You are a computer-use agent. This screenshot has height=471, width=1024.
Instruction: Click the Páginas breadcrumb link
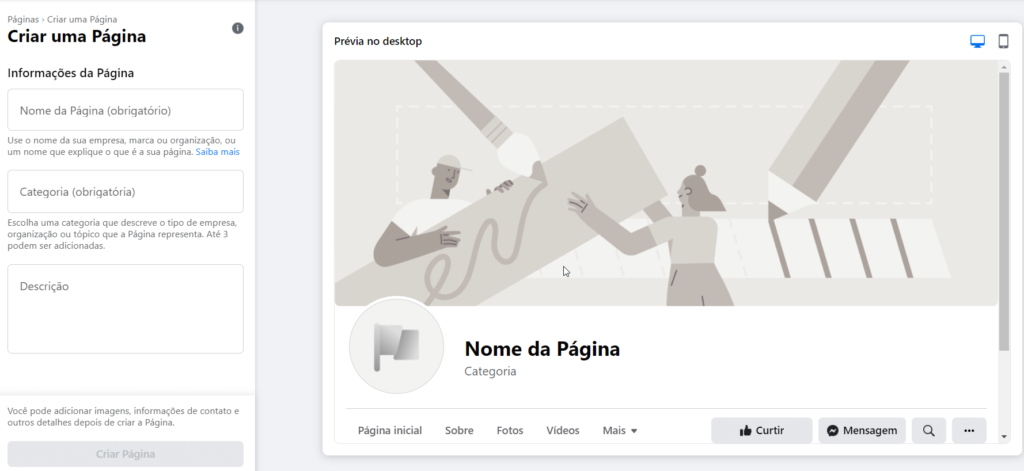pyautogui.click(x=23, y=20)
